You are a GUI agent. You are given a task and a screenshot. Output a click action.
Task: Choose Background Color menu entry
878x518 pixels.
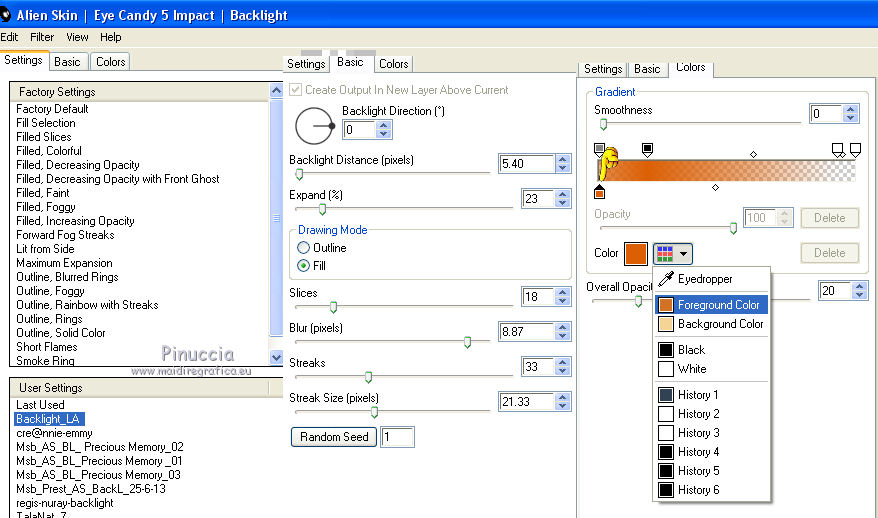tap(711, 324)
